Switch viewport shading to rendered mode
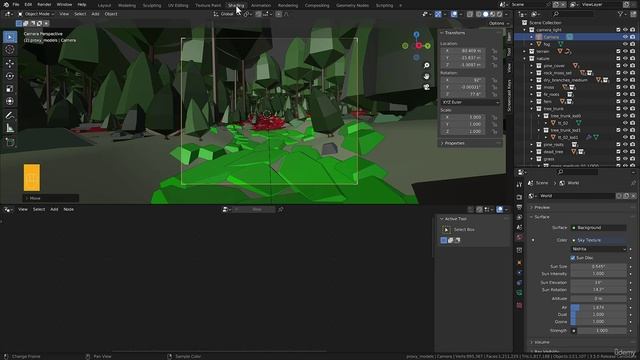 pyautogui.click(x=500, y=14)
